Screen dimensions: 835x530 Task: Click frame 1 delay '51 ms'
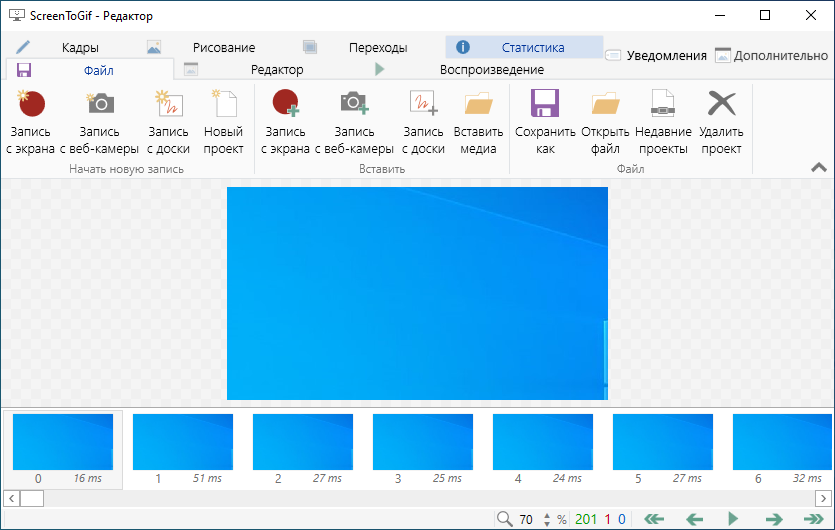tap(207, 478)
